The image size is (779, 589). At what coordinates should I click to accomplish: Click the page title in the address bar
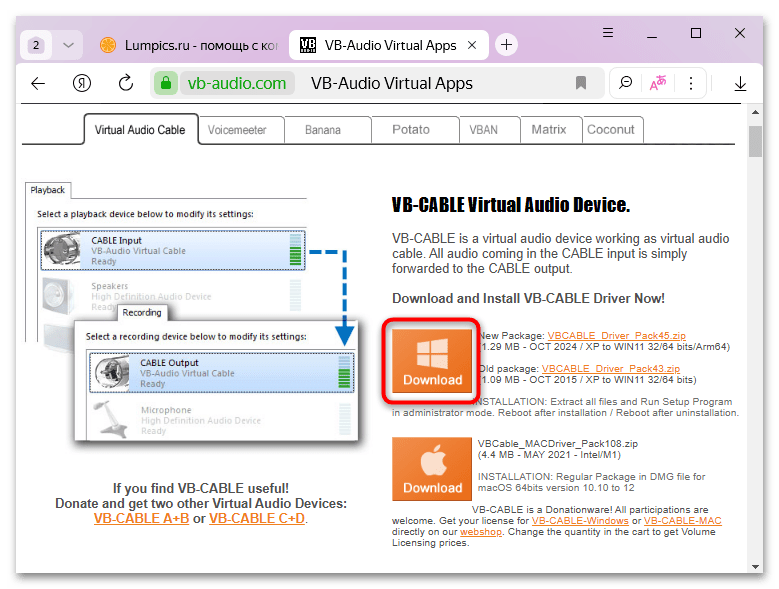(x=392, y=83)
